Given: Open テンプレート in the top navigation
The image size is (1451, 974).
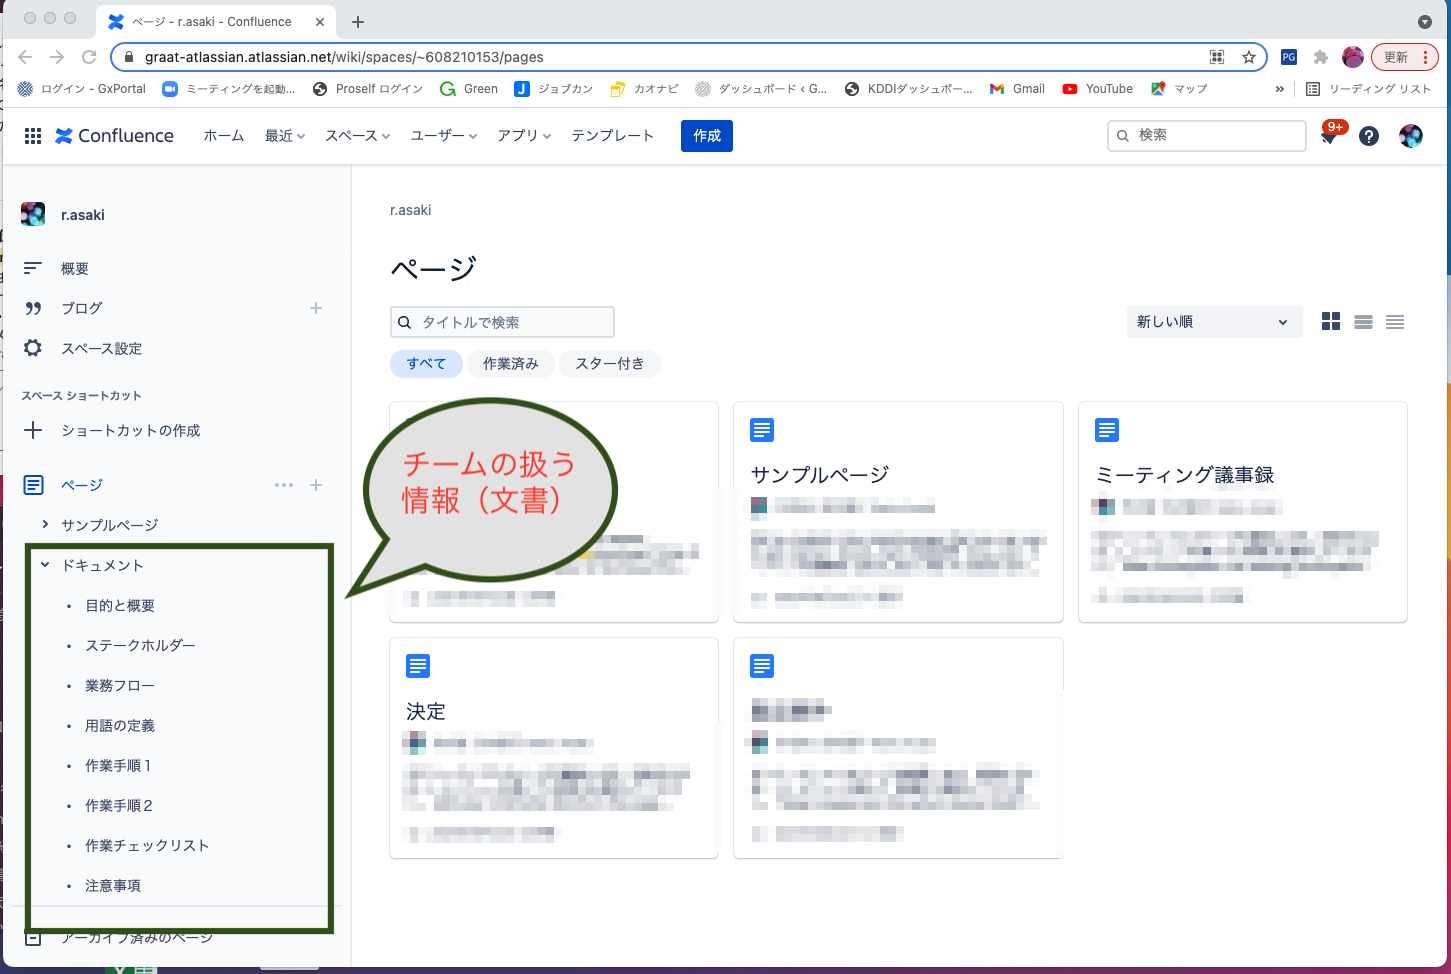Looking at the screenshot, I should pos(613,136).
